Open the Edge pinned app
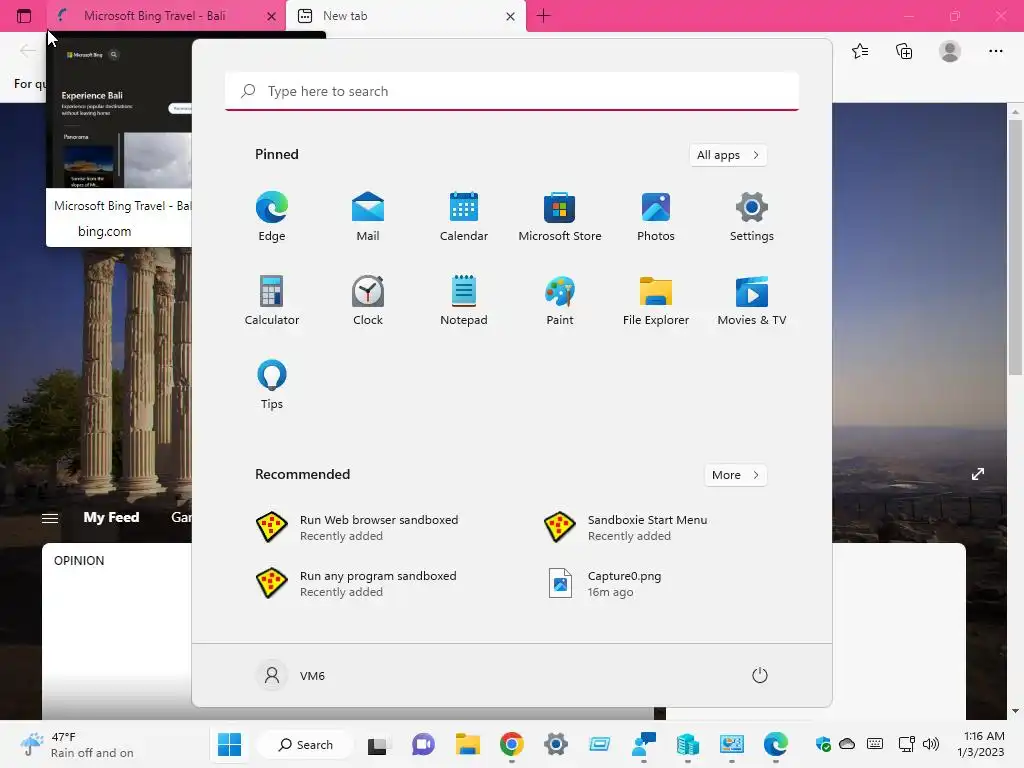The image size is (1024, 768). click(x=272, y=216)
